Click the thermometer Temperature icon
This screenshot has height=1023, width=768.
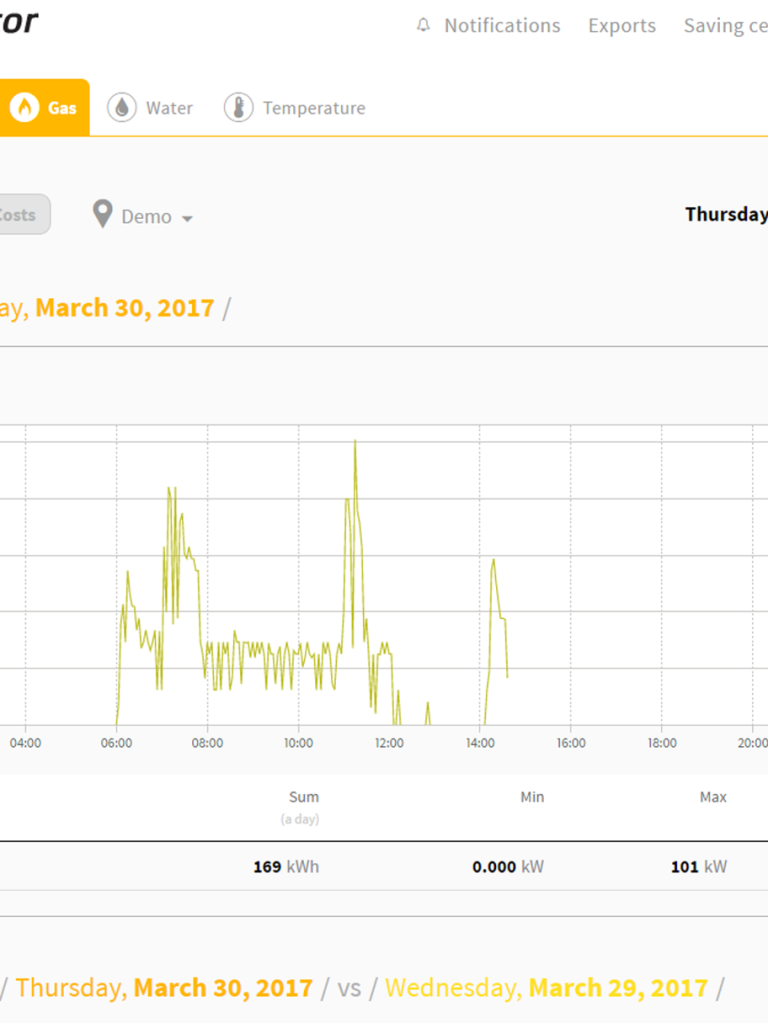238,108
